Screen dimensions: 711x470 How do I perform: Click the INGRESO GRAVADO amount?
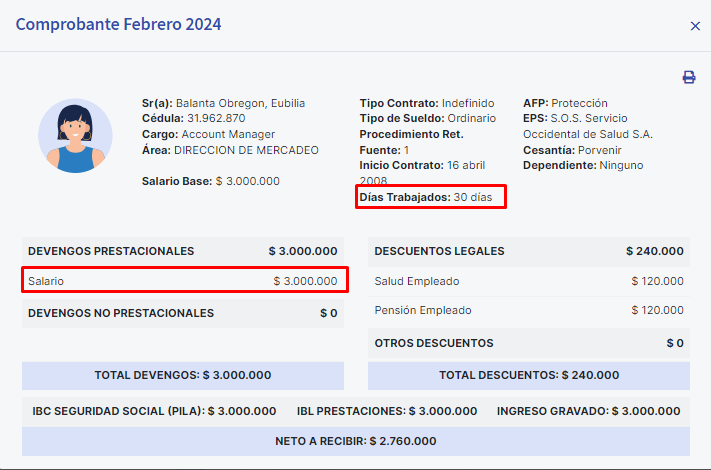pos(646,411)
